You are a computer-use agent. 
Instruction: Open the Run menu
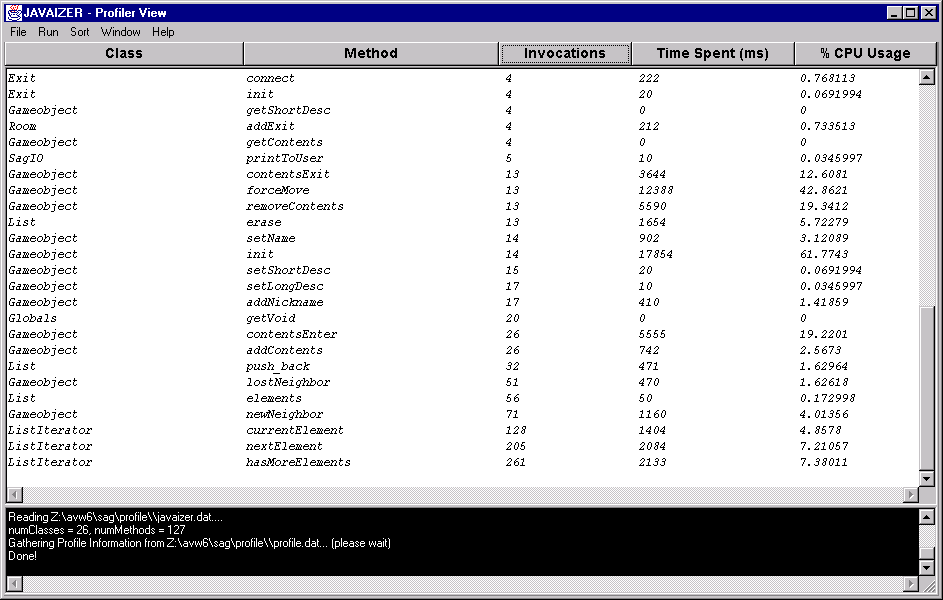(48, 32)
